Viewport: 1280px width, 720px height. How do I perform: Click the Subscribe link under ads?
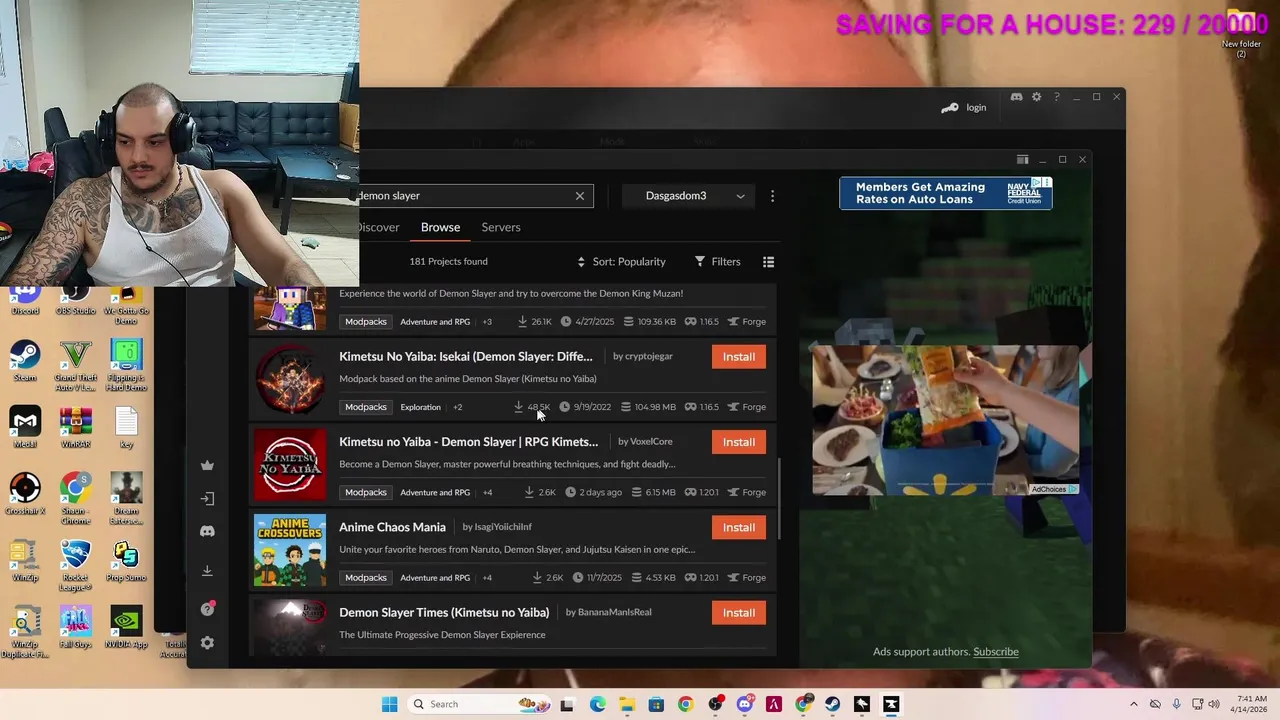coord(996,652)
